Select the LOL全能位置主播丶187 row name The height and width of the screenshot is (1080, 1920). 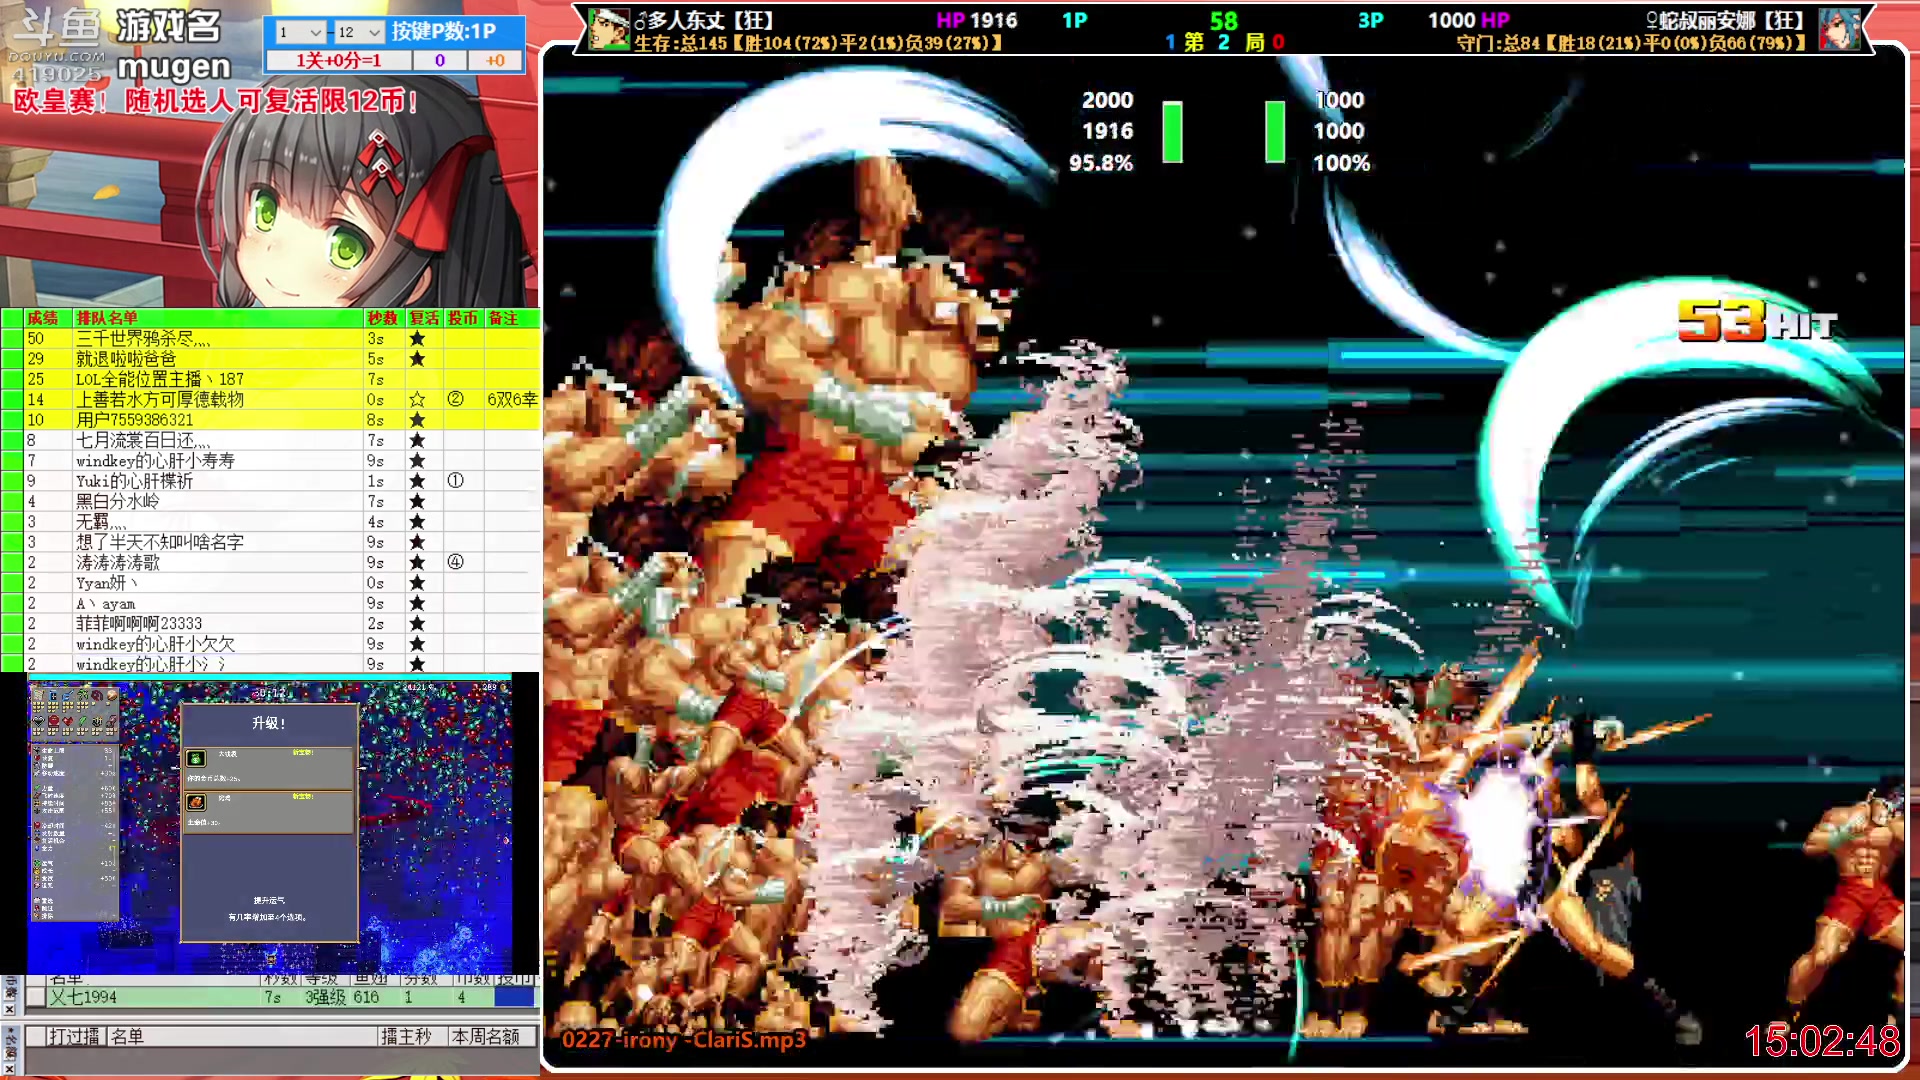coord(160,379)
